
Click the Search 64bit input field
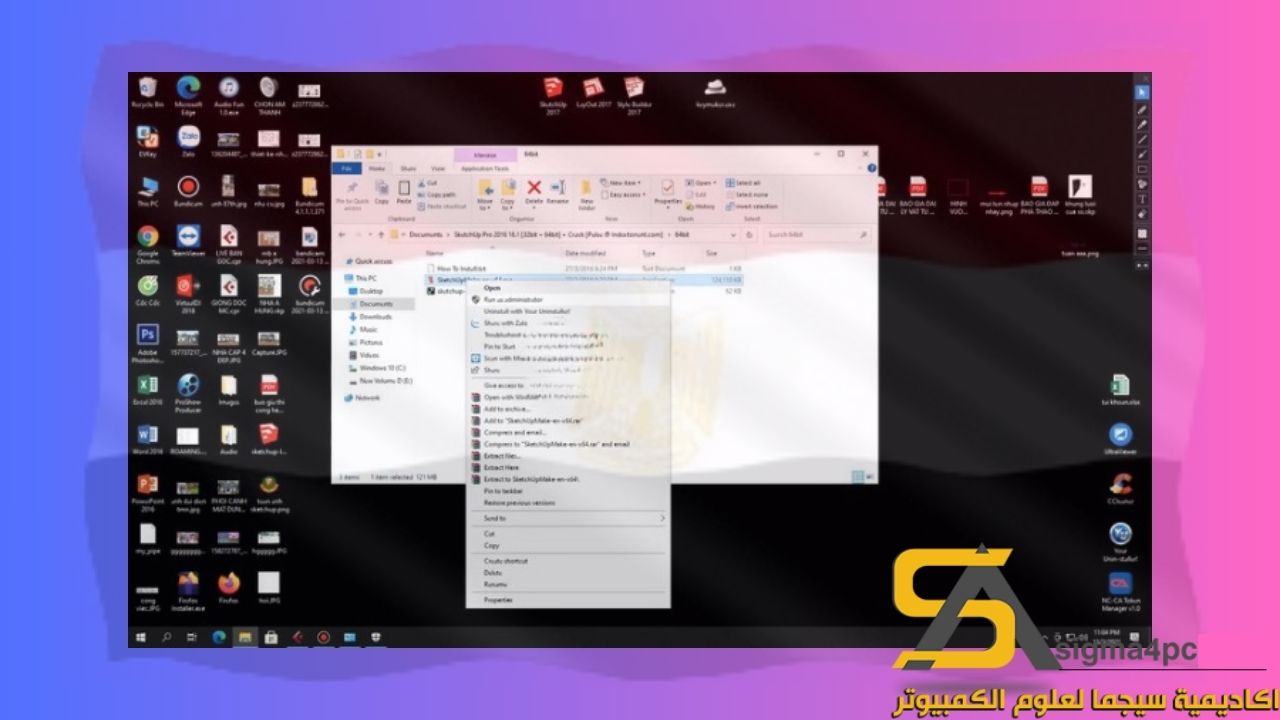(816, 235)
